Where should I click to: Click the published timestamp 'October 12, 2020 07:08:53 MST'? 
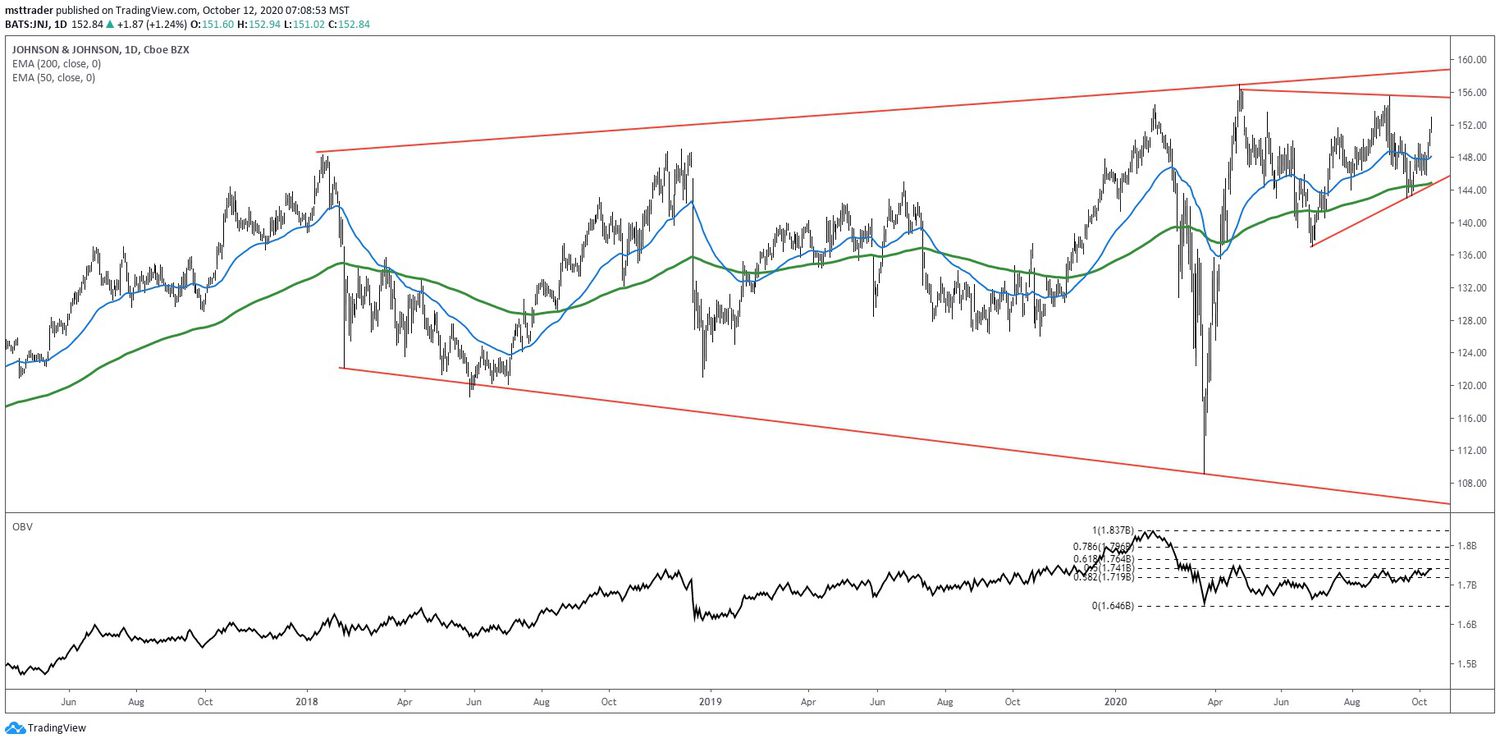[x=275, y=10]
